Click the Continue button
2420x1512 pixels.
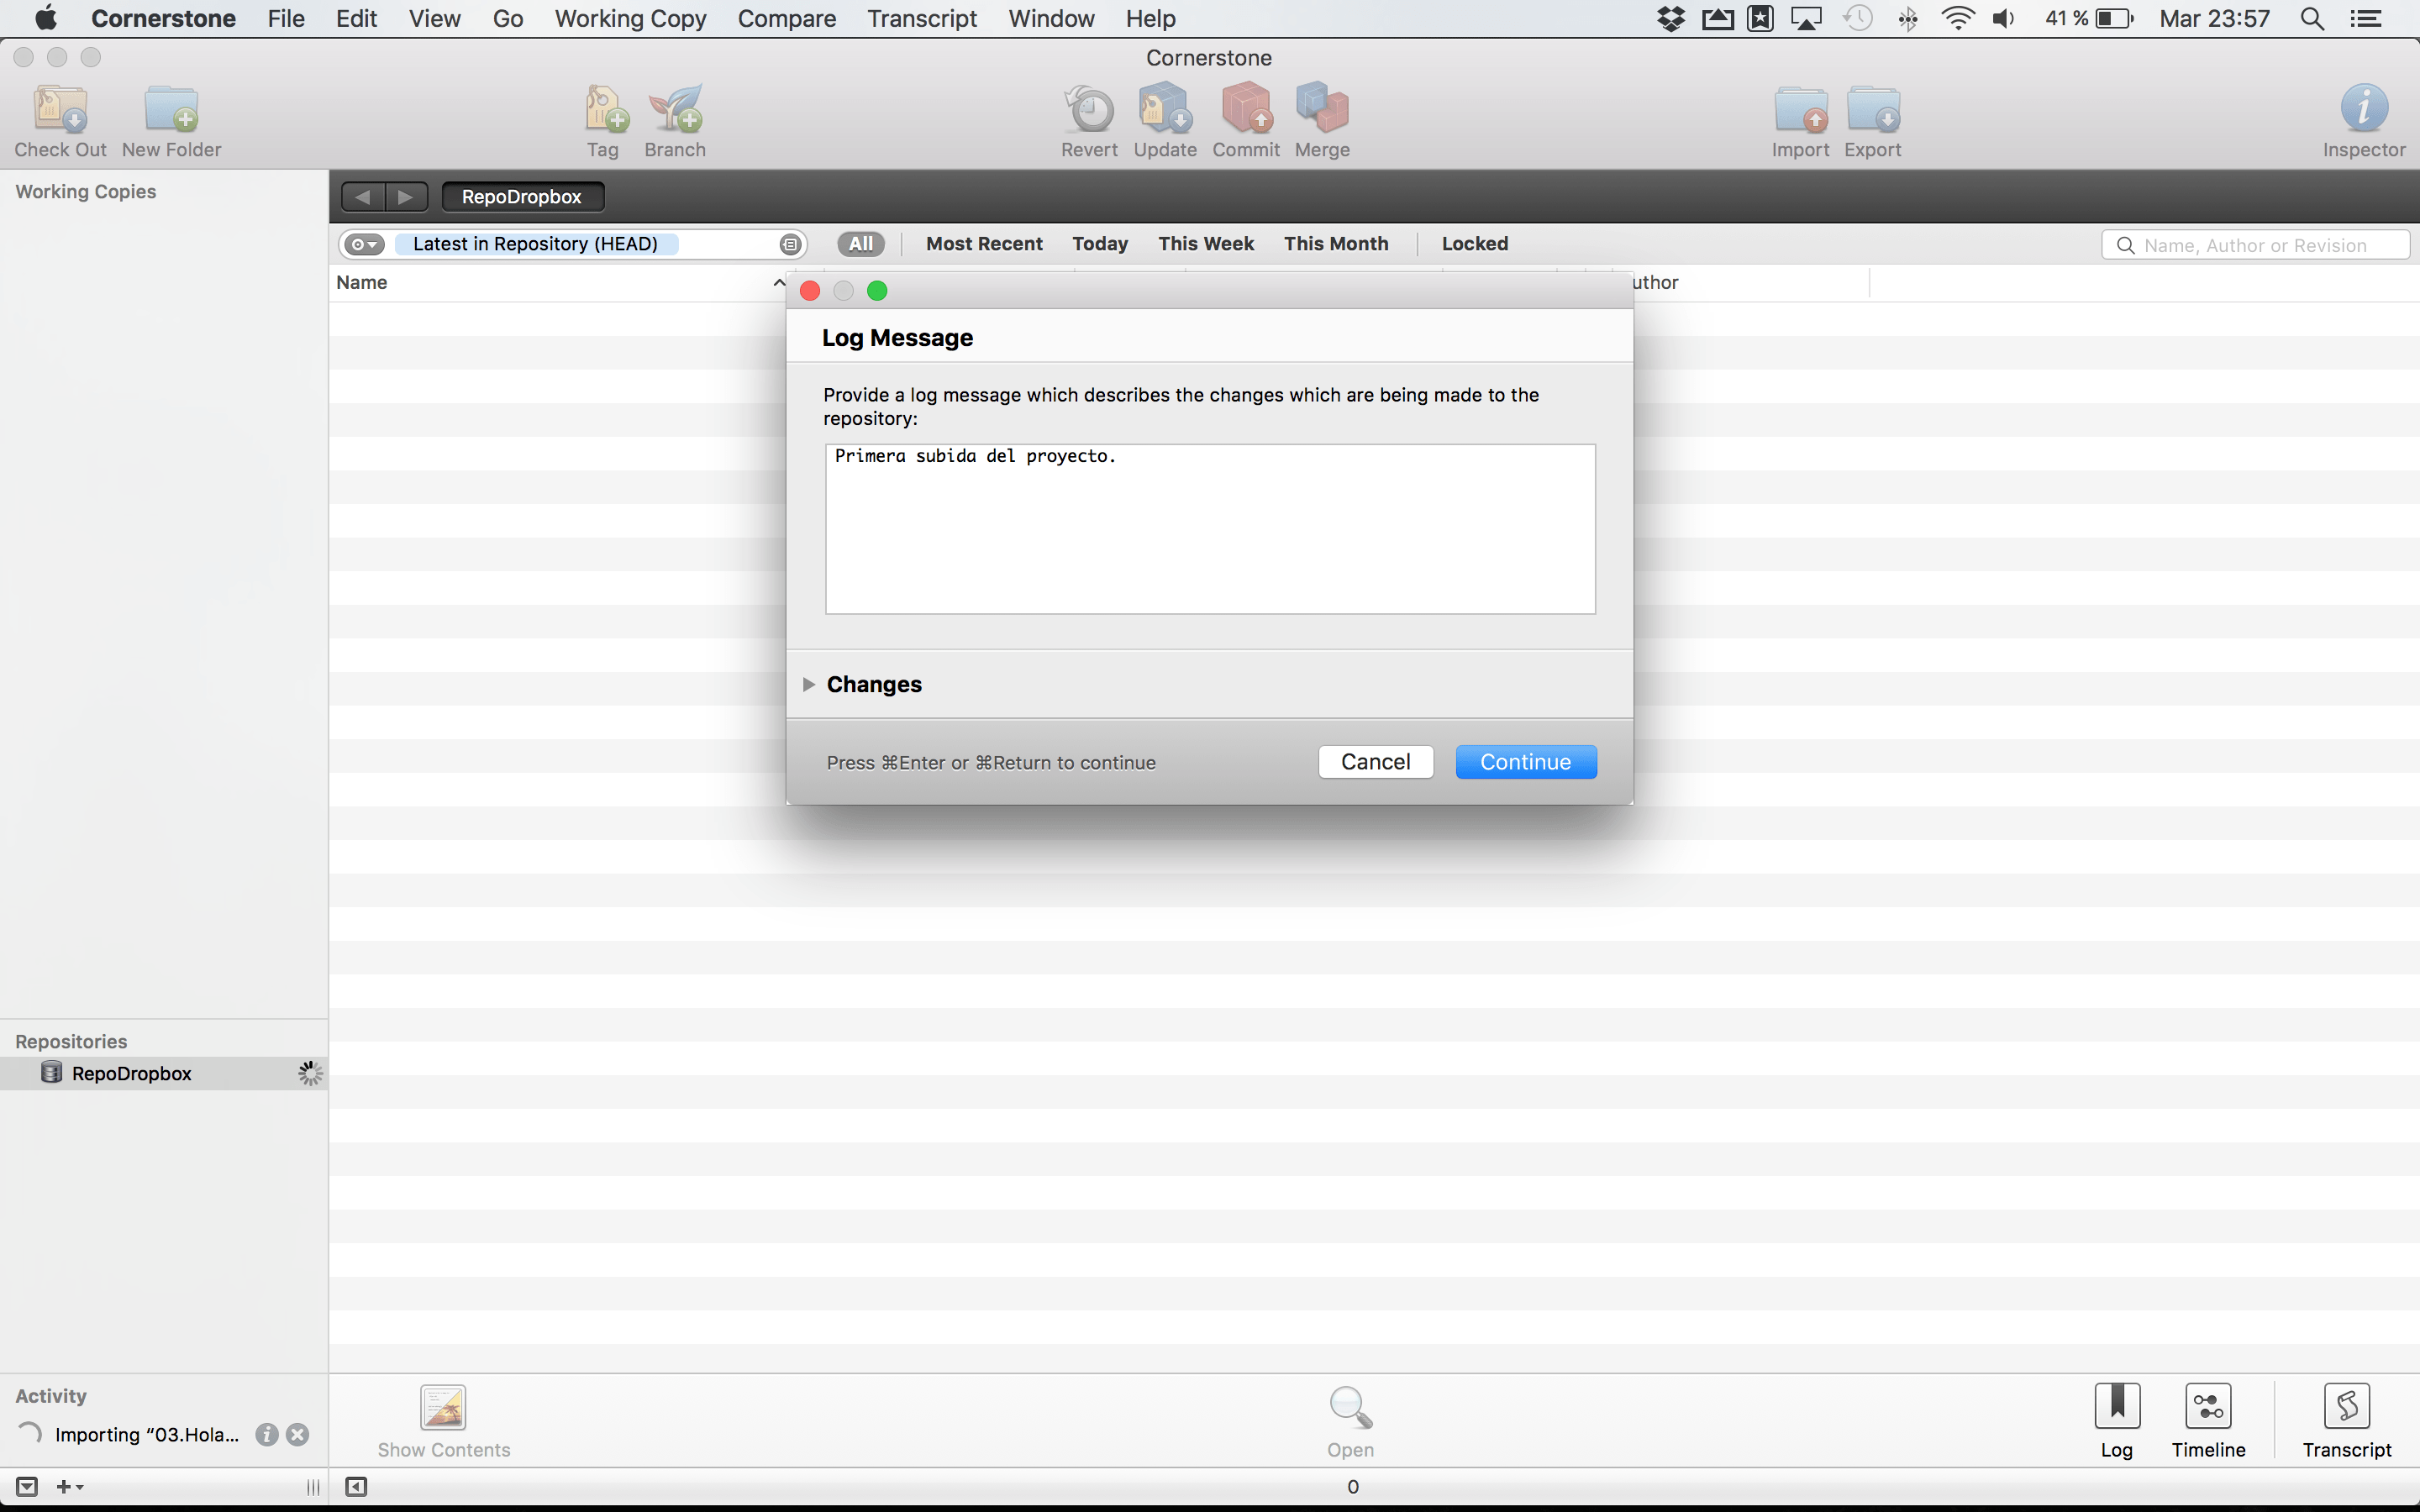click(1526, 762)
